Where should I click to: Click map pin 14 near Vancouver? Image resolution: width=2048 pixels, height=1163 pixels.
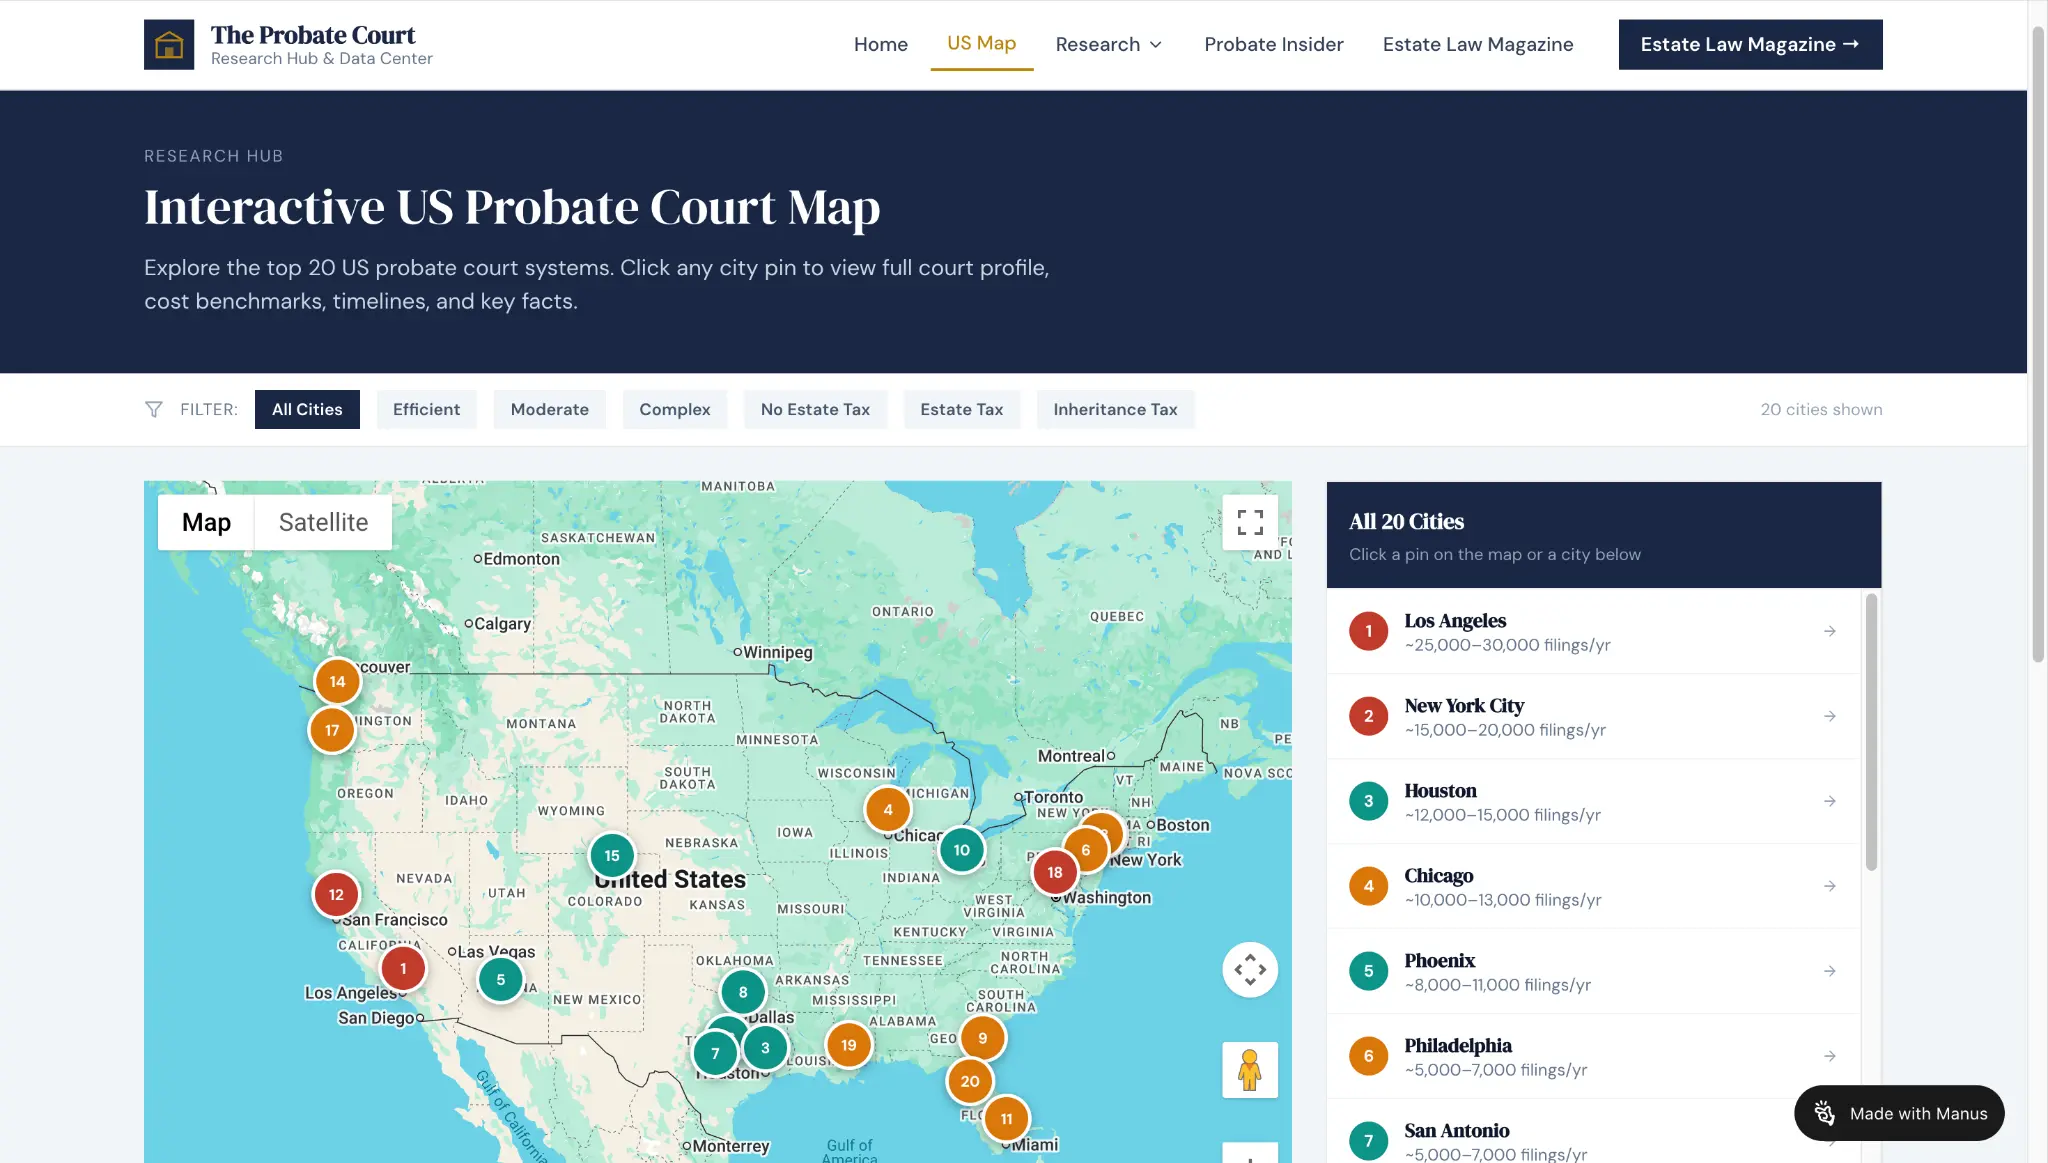(x=338, y=681)
